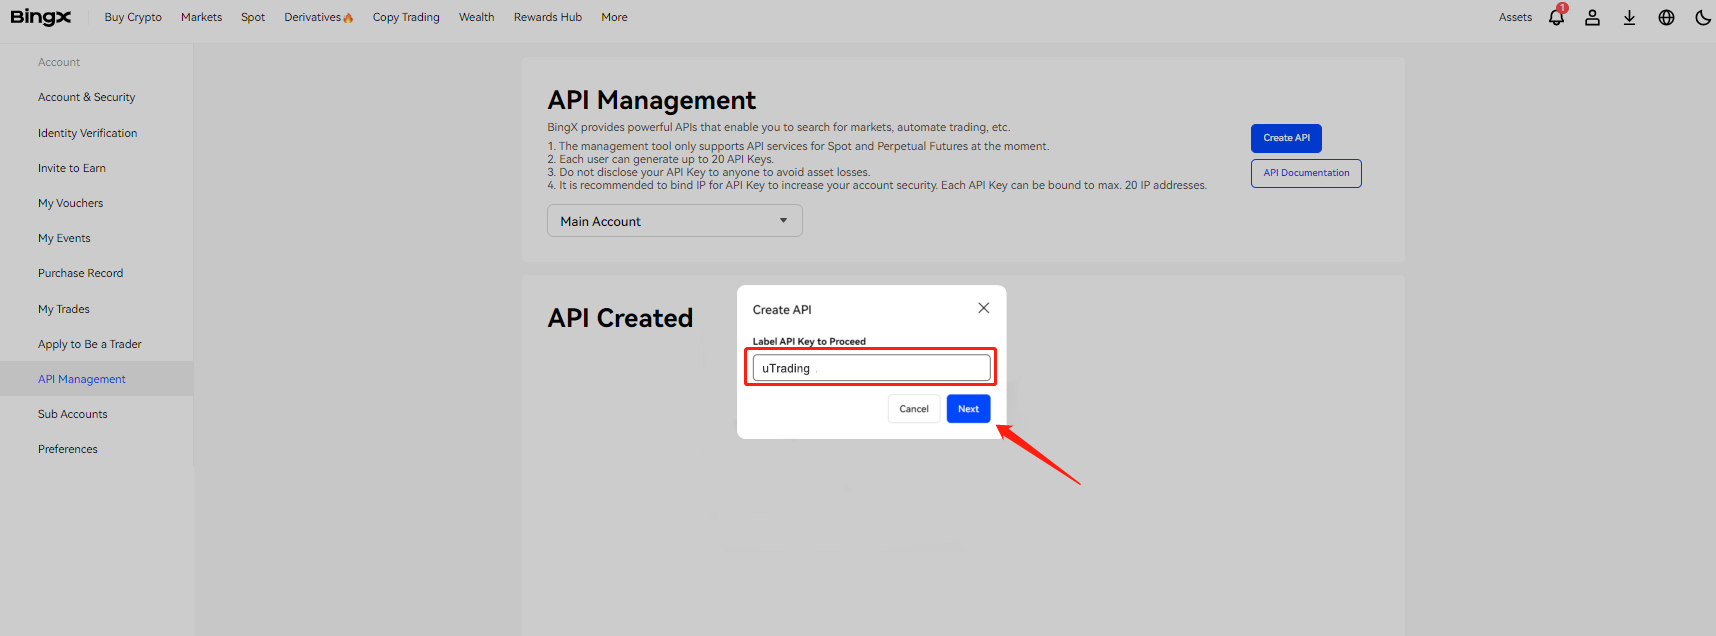Viewport: 1716px width, 636px height.
Task: Click Next in the Create API dialog
Action: (968, 408)
